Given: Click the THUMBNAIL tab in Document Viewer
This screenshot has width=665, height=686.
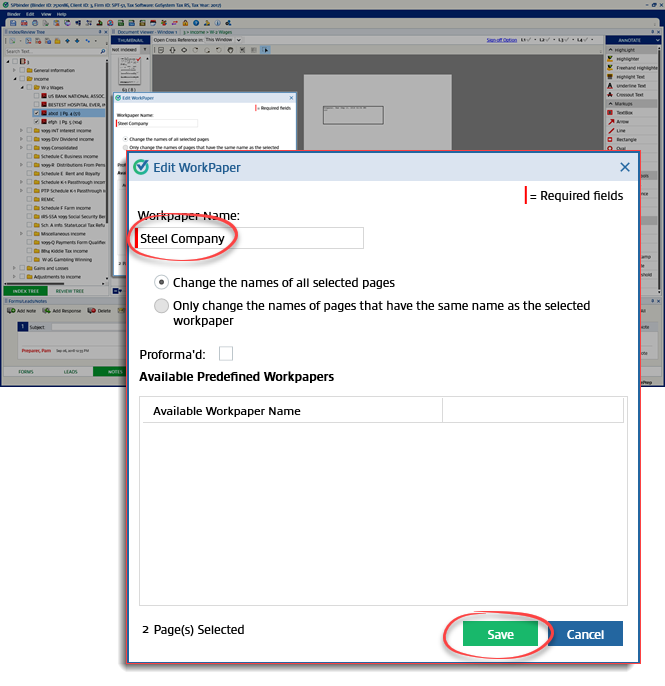Looking at the screenshot, I should tap(130, 40).
